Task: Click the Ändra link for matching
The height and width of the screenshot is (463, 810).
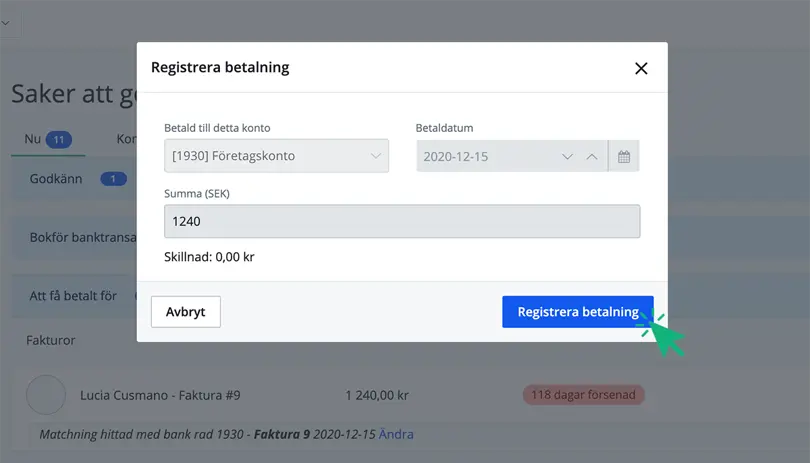Action: pos(396,434)
